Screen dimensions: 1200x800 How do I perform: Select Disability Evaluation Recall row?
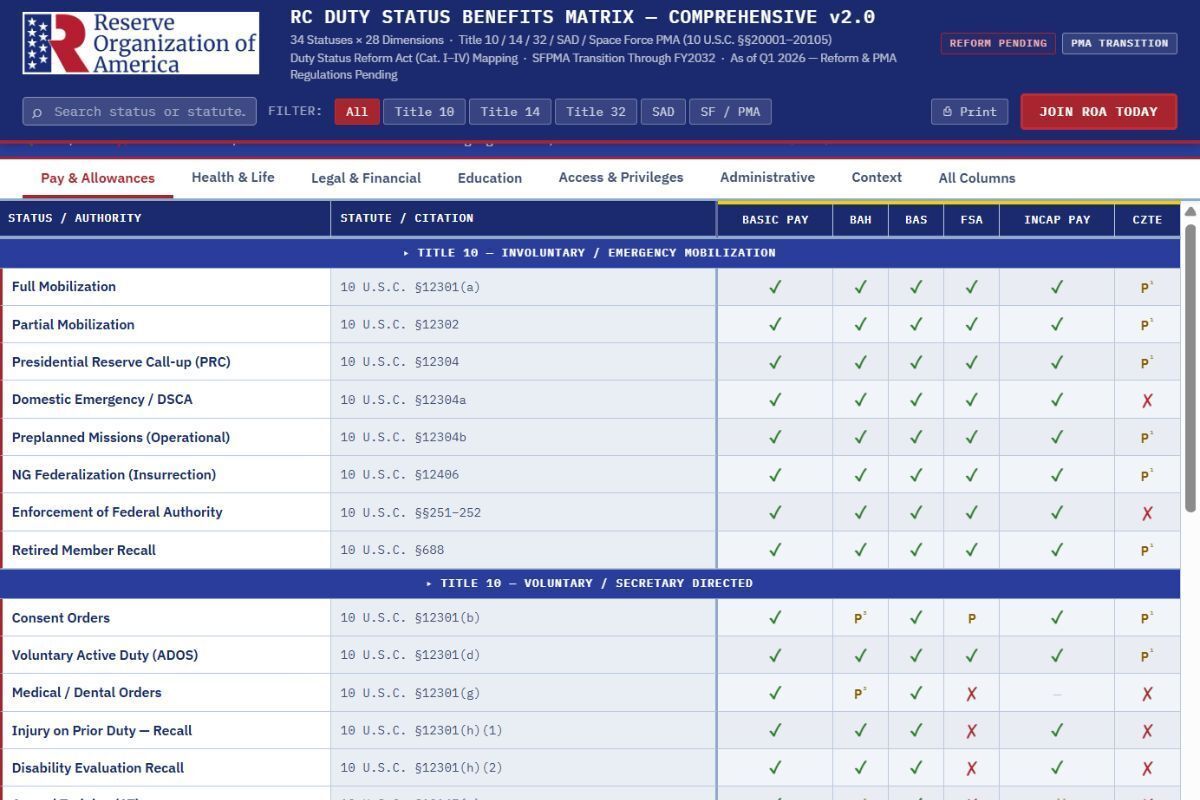point(590,768)
